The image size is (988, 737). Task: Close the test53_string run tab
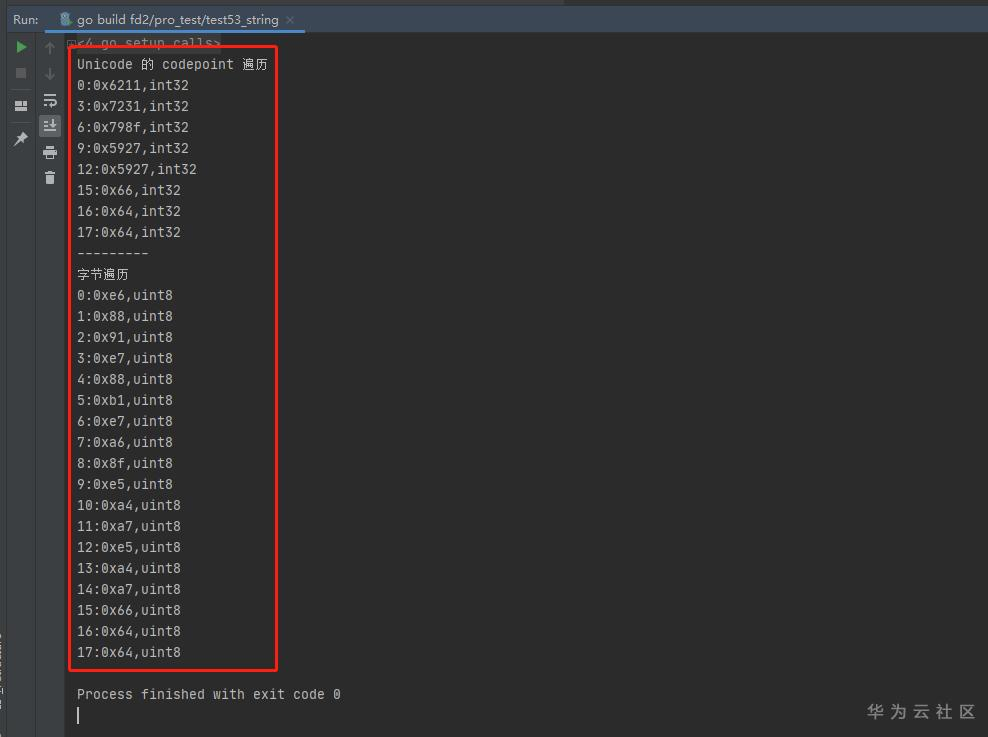290,20
